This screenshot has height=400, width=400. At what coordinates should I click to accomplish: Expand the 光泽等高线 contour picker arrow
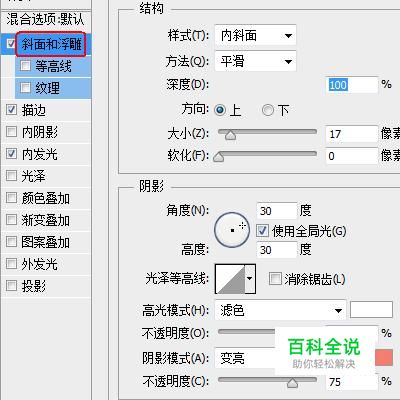250,279
